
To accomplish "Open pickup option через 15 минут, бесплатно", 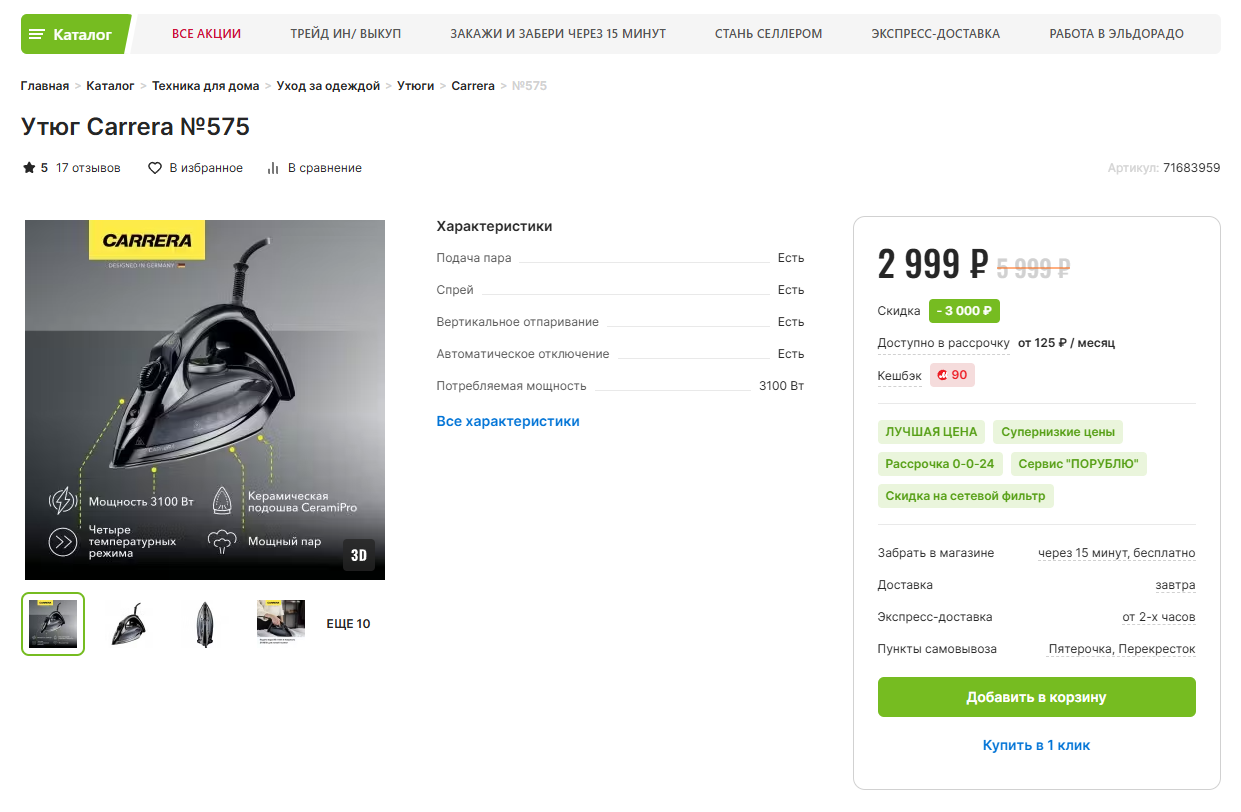I will [x=1116, y=553].
